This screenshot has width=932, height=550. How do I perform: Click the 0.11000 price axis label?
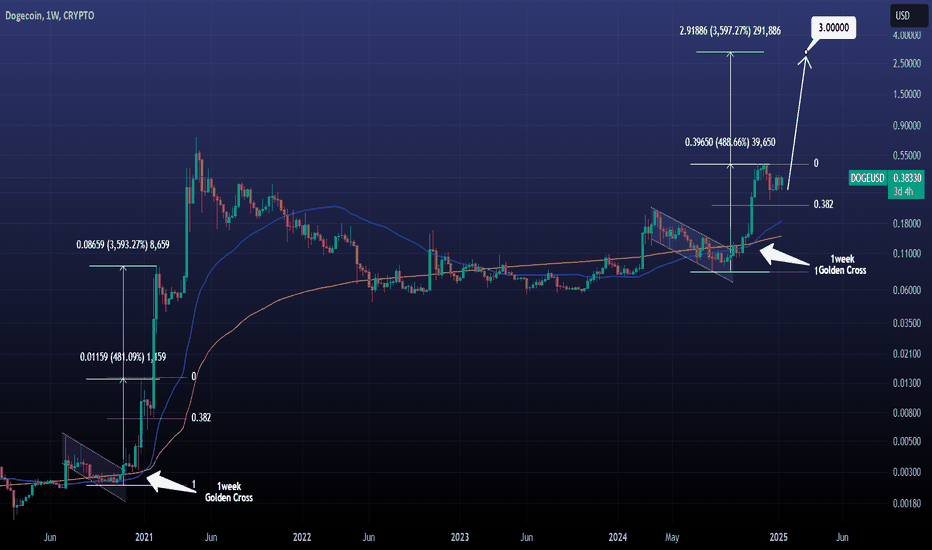pos(907,253)
